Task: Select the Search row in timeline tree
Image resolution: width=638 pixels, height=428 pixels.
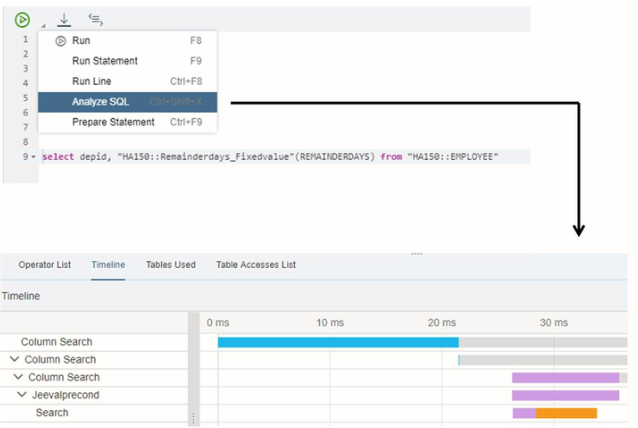Action: pos(52,412)
